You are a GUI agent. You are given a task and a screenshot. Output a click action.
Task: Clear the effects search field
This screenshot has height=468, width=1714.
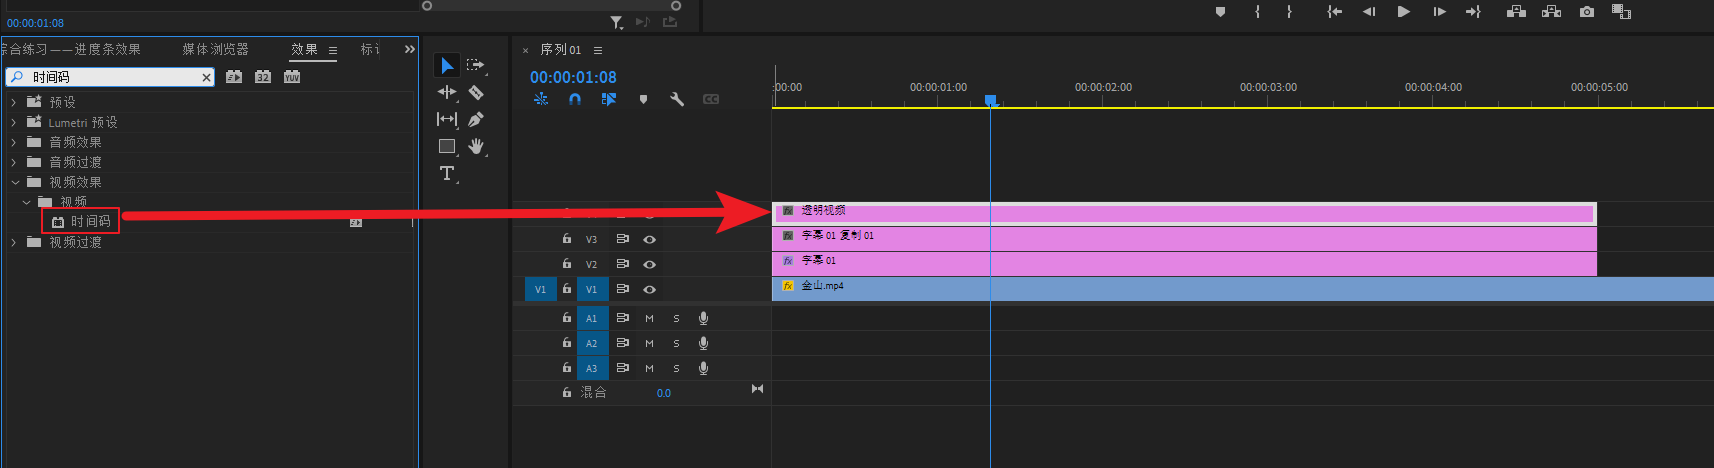coord(206,77)
